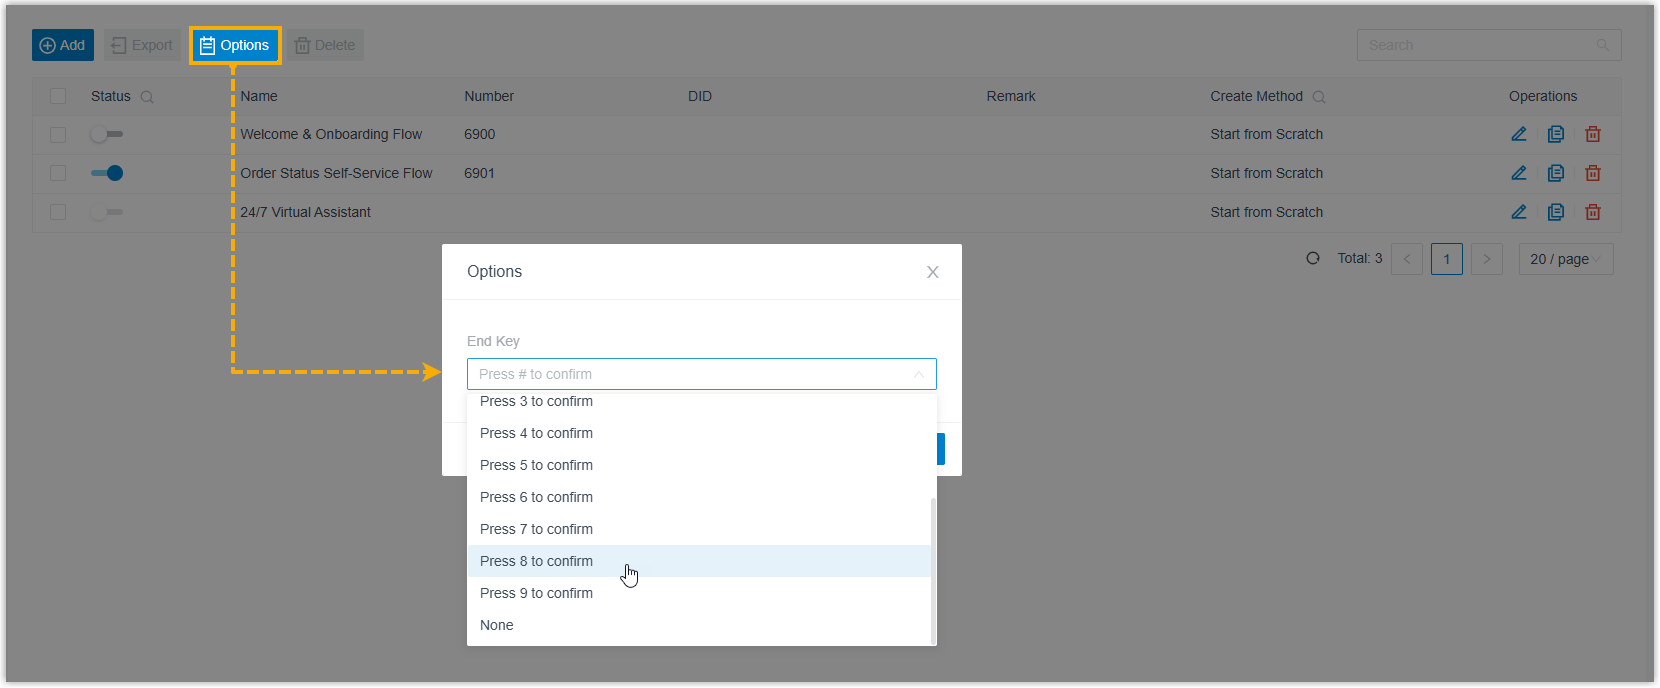Choose "None" from the End Key list

(497, 625)
